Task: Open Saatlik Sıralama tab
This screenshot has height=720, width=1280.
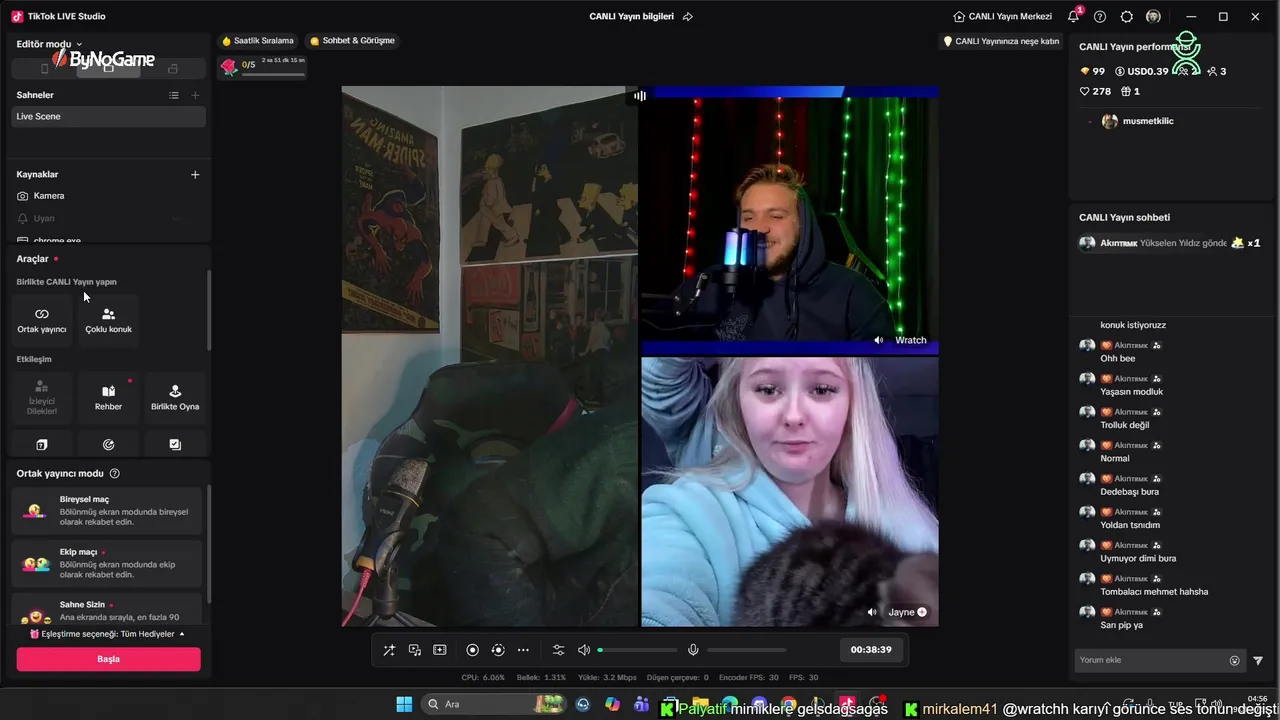Action: pos(258,41)
